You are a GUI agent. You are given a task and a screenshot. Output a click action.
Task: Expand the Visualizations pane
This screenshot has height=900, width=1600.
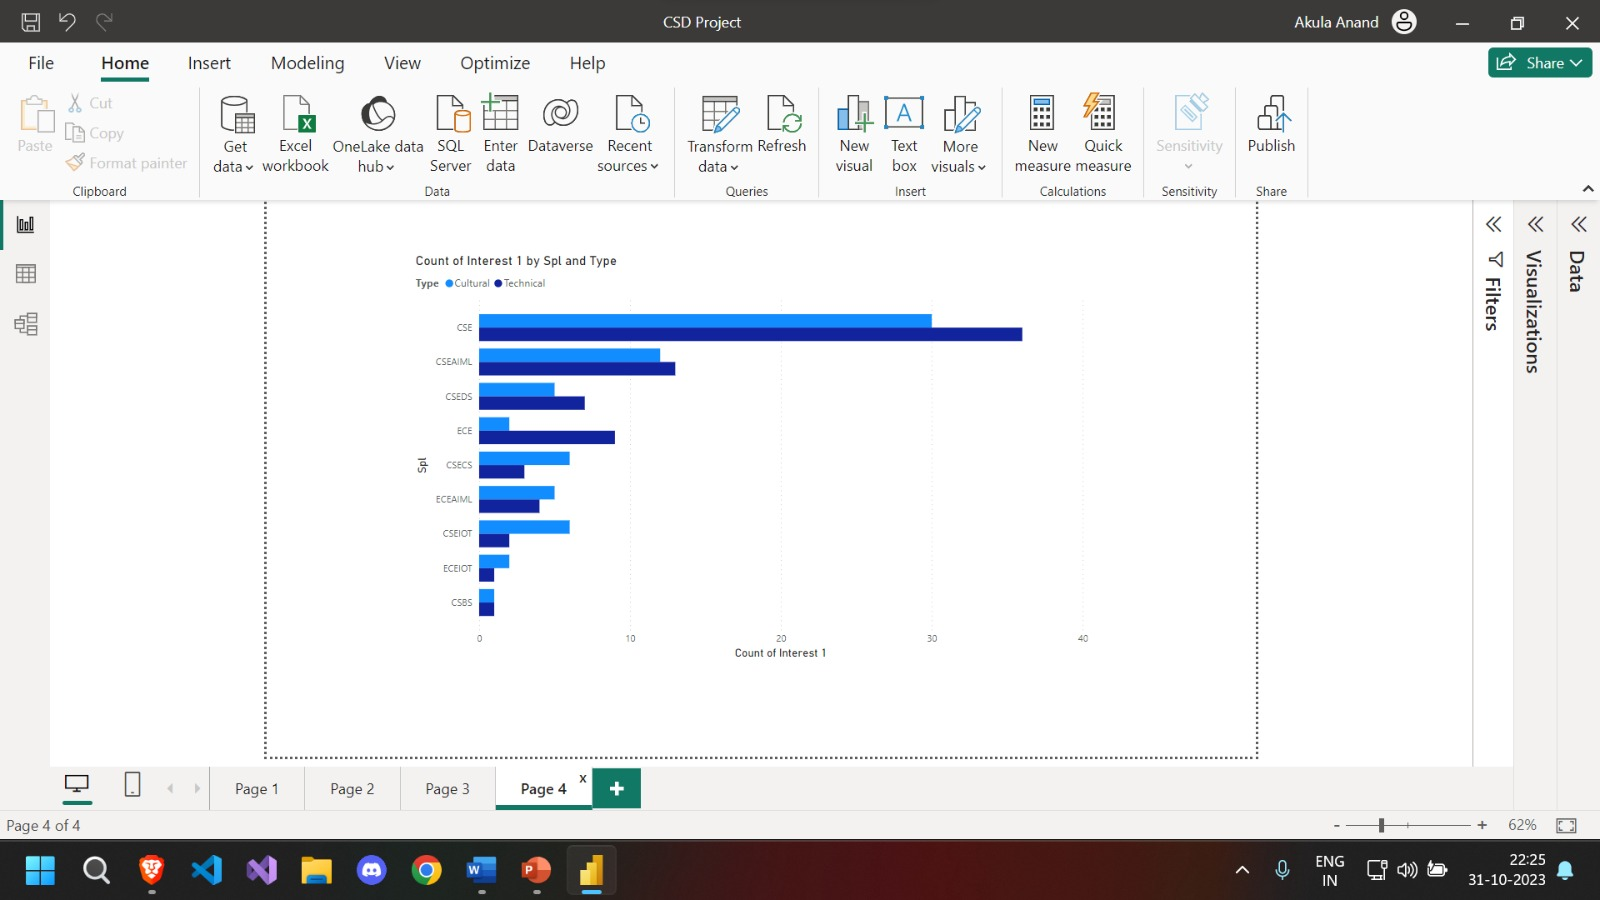point(1536,224)
